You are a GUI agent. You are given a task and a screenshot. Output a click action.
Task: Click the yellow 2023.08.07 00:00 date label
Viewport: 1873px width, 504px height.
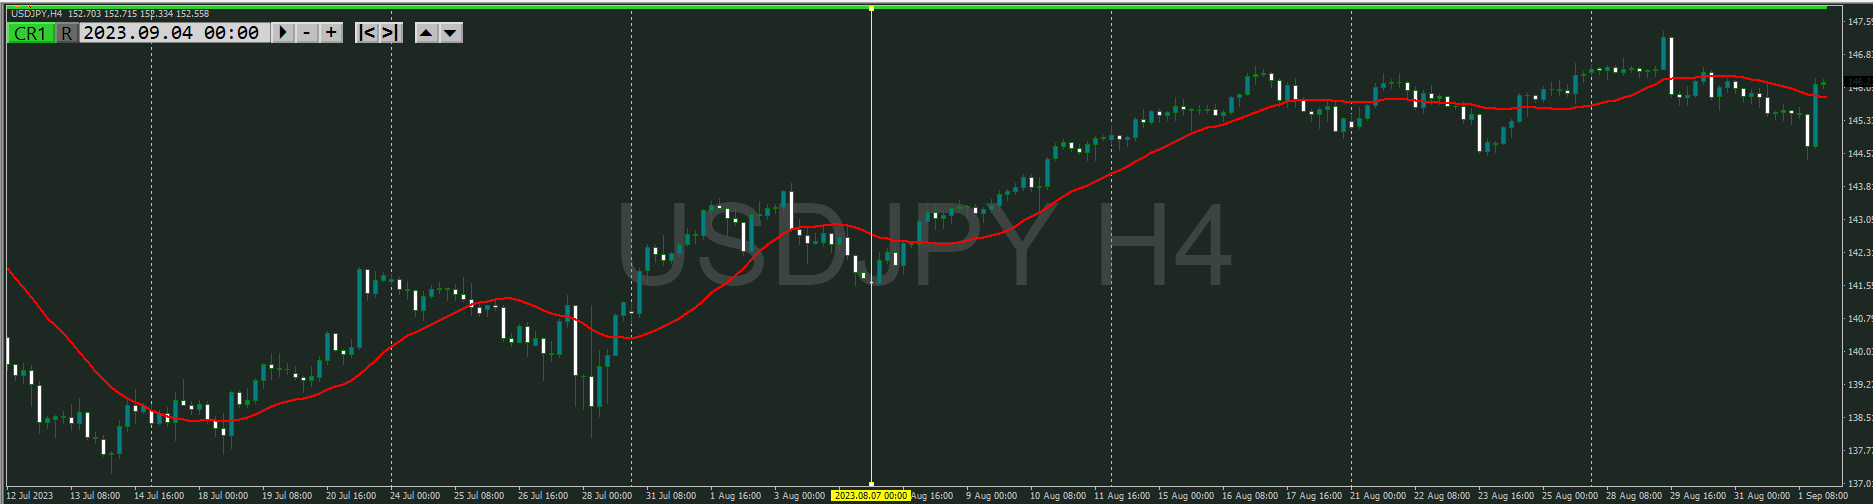(x=871, y=495)
